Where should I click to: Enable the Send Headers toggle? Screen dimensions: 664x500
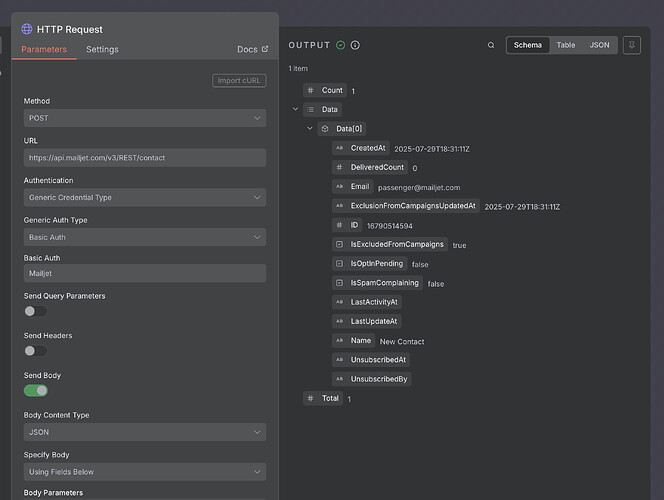coord(36,351)
